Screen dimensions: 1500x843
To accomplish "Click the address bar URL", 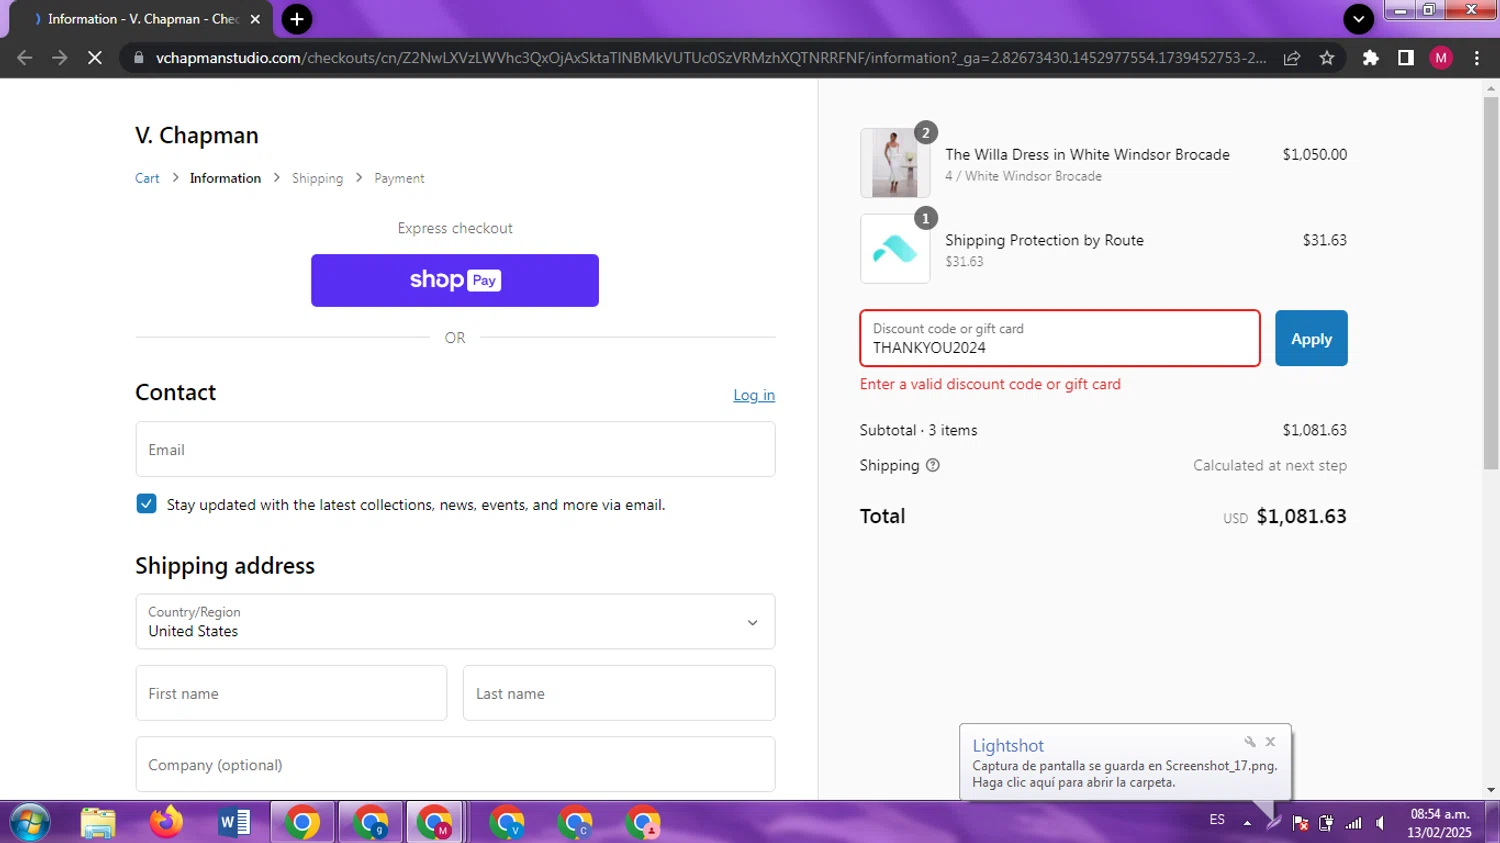I will [710, 58].
